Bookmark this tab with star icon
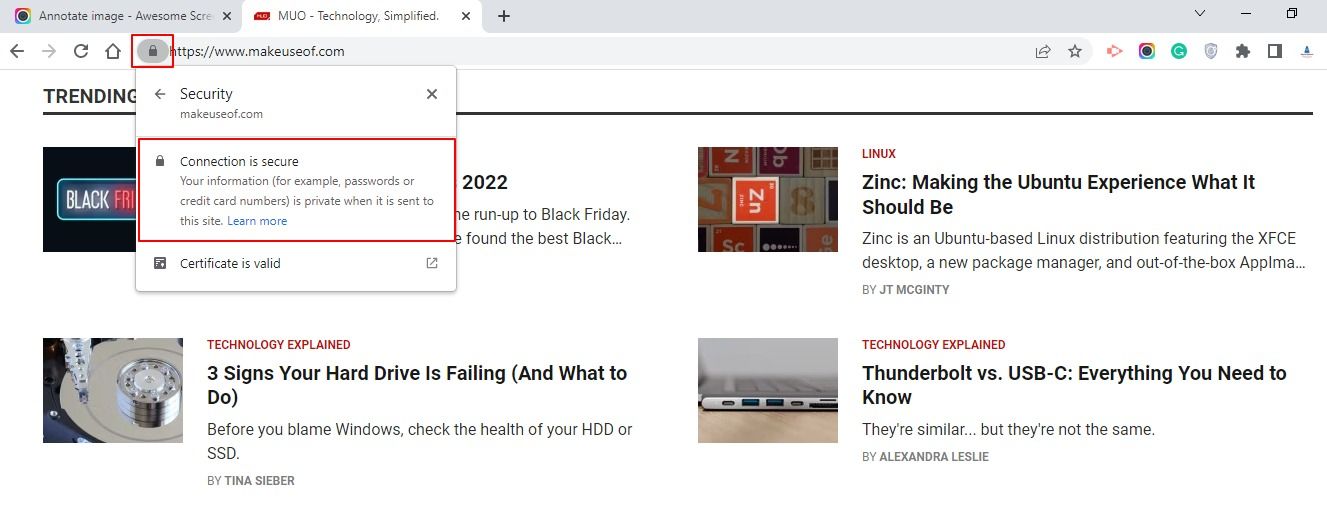Viewport: 1327px width, 510px height. (1075, 51)
